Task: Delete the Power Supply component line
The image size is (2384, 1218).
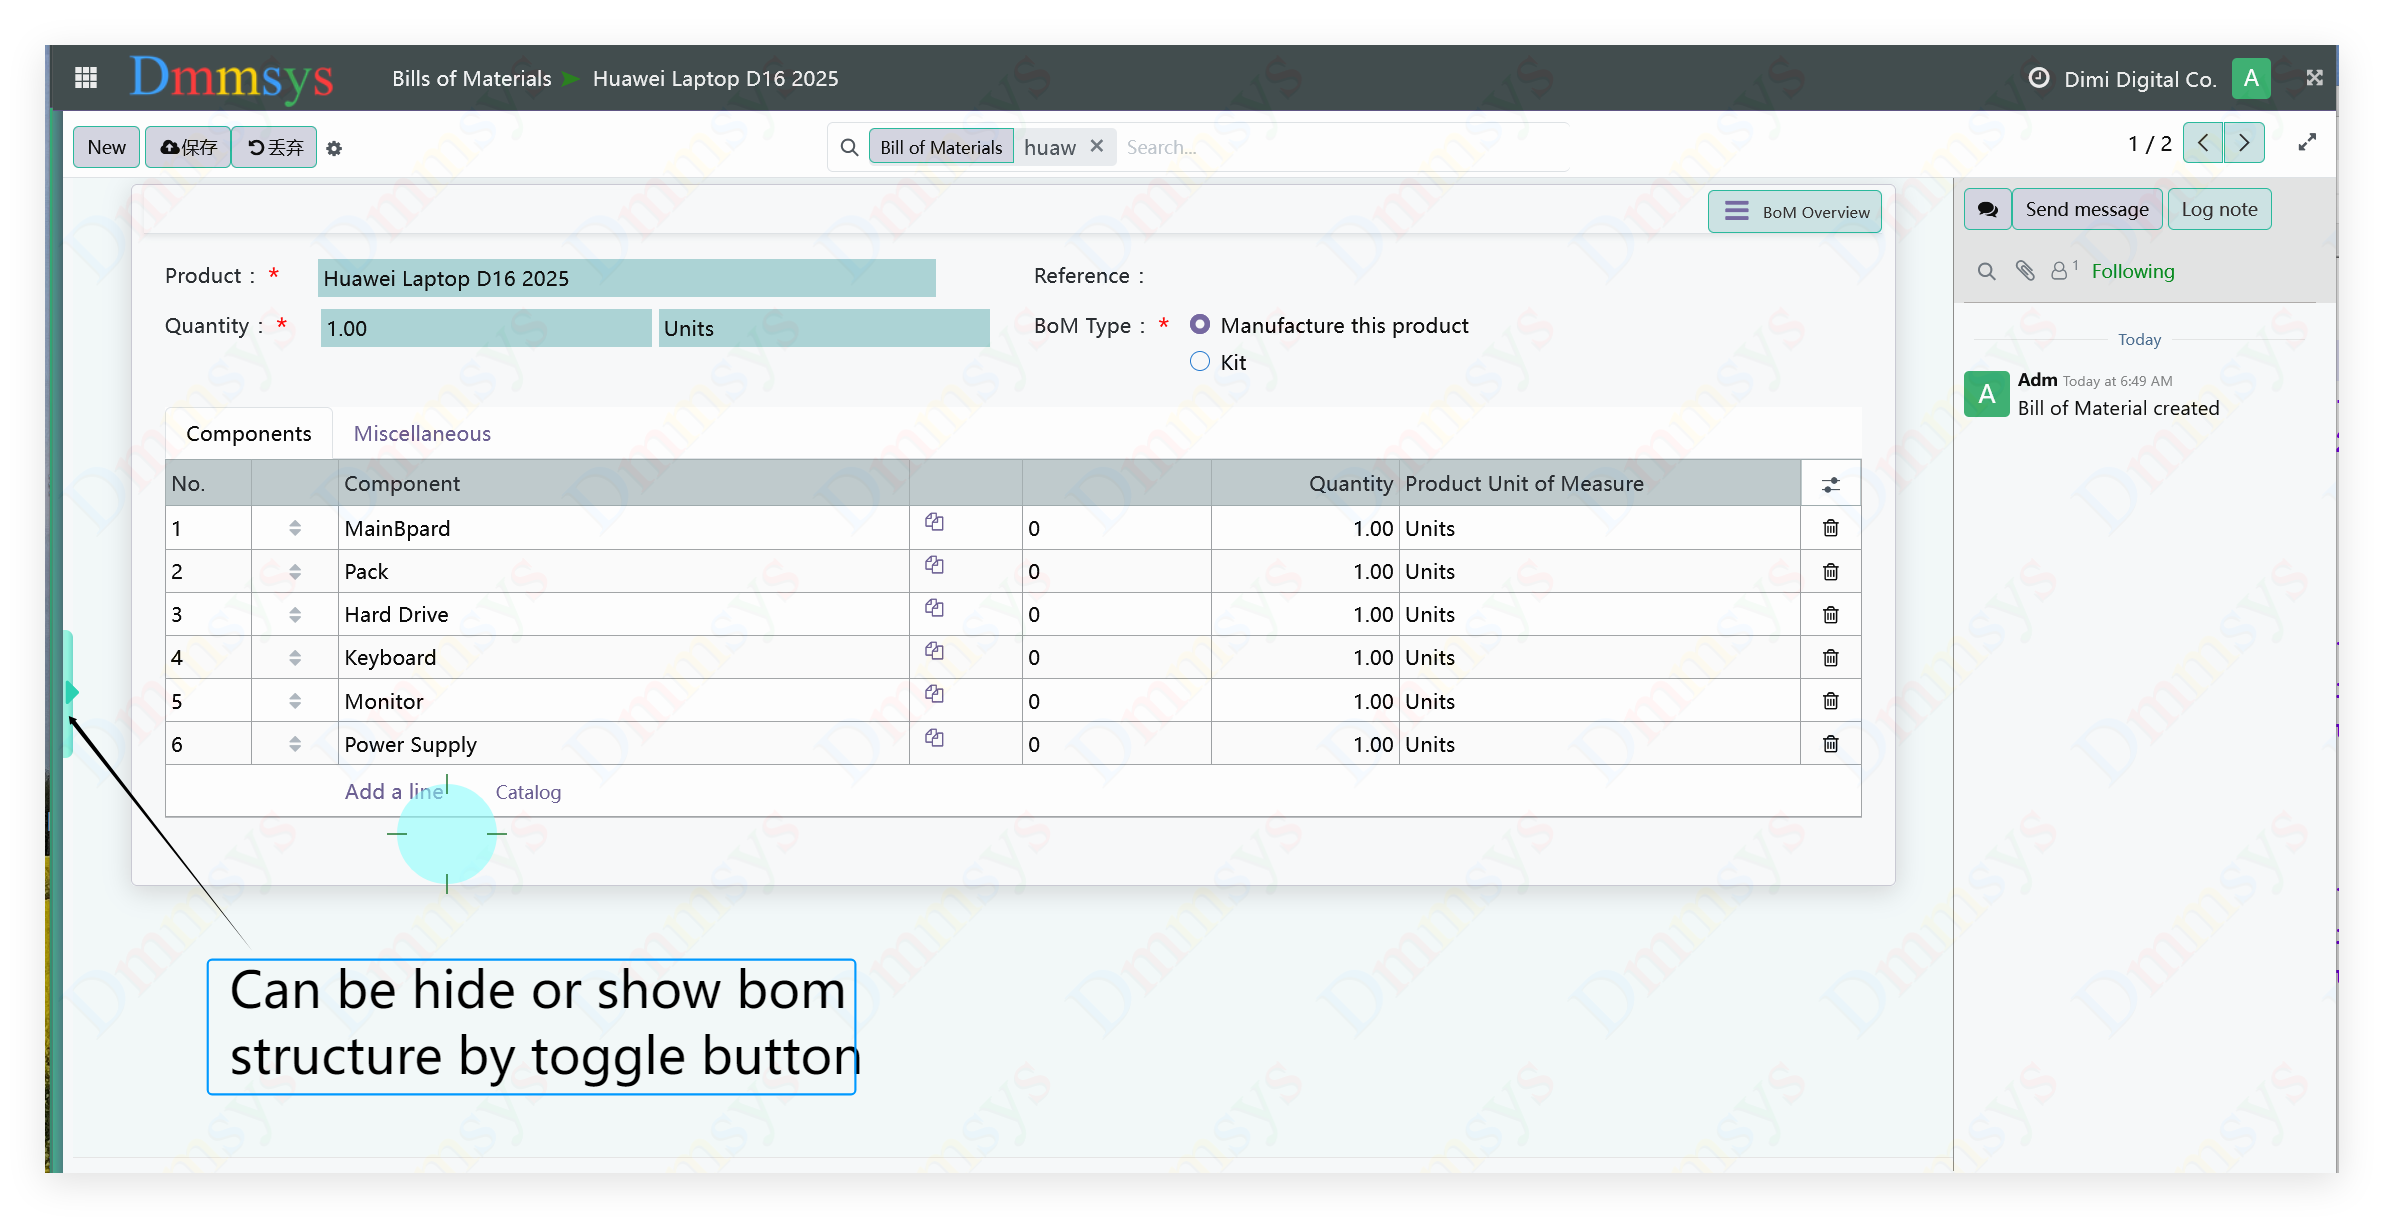Action: pyautogui.click(x=1830, y=744)
